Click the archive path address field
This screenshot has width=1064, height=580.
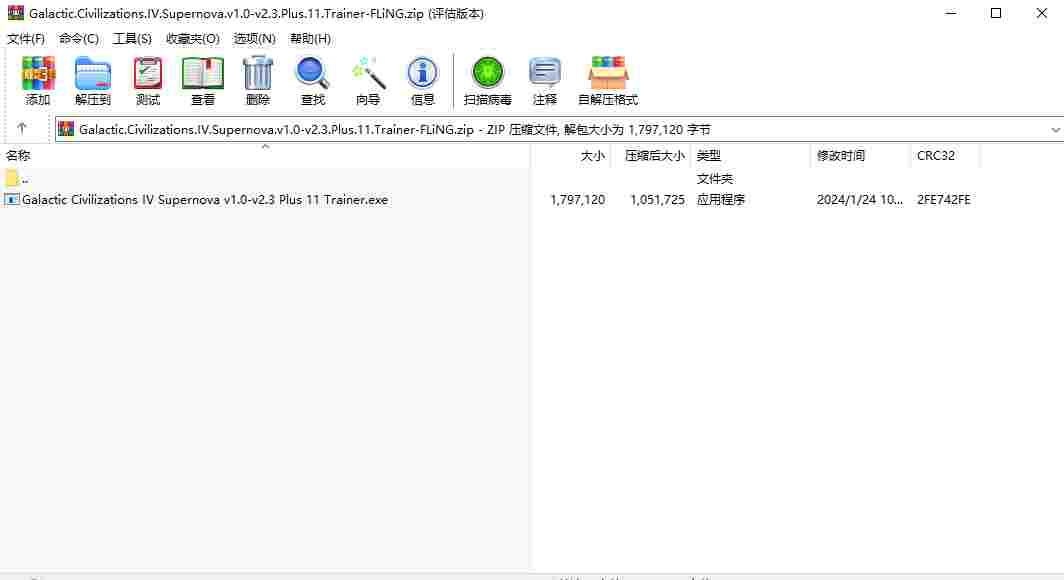[x=559, y=129]
